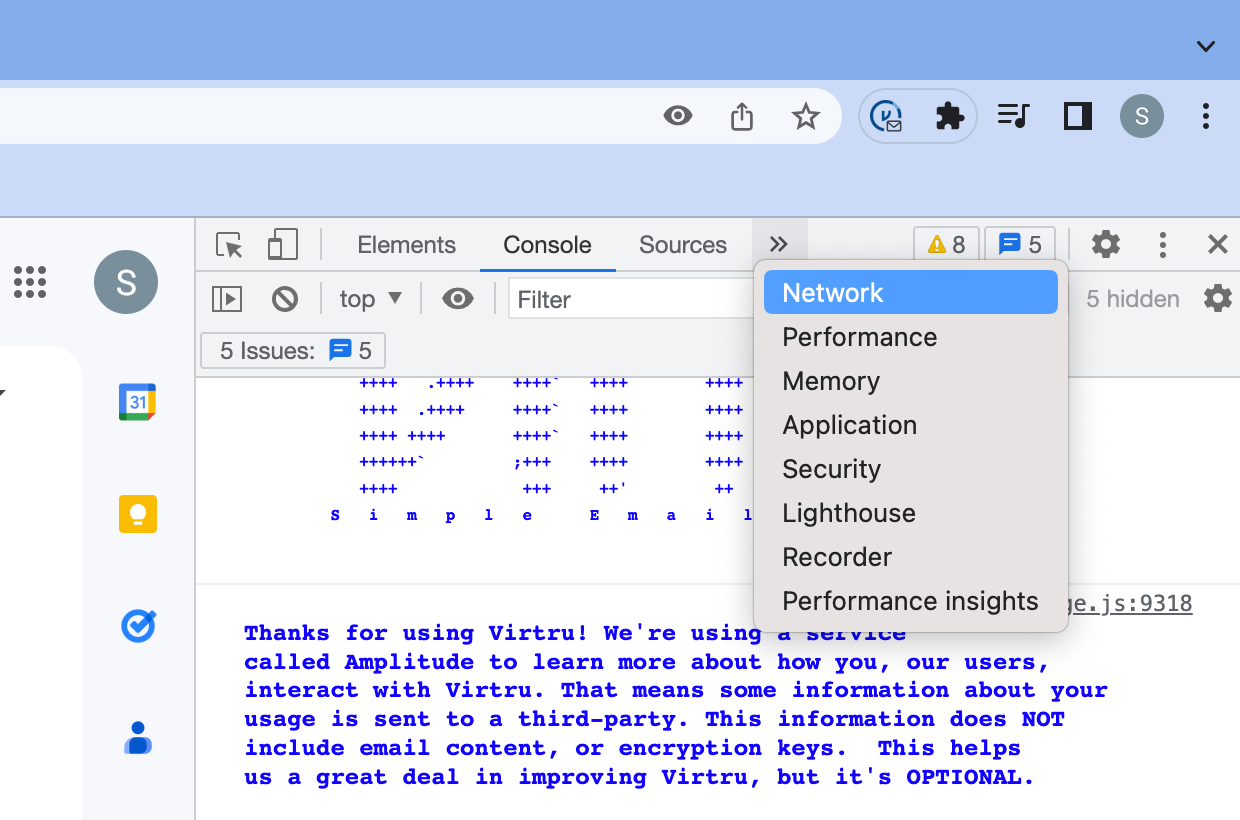
Task: Expand the tab search chevron
Action: tap(1206, 46)
